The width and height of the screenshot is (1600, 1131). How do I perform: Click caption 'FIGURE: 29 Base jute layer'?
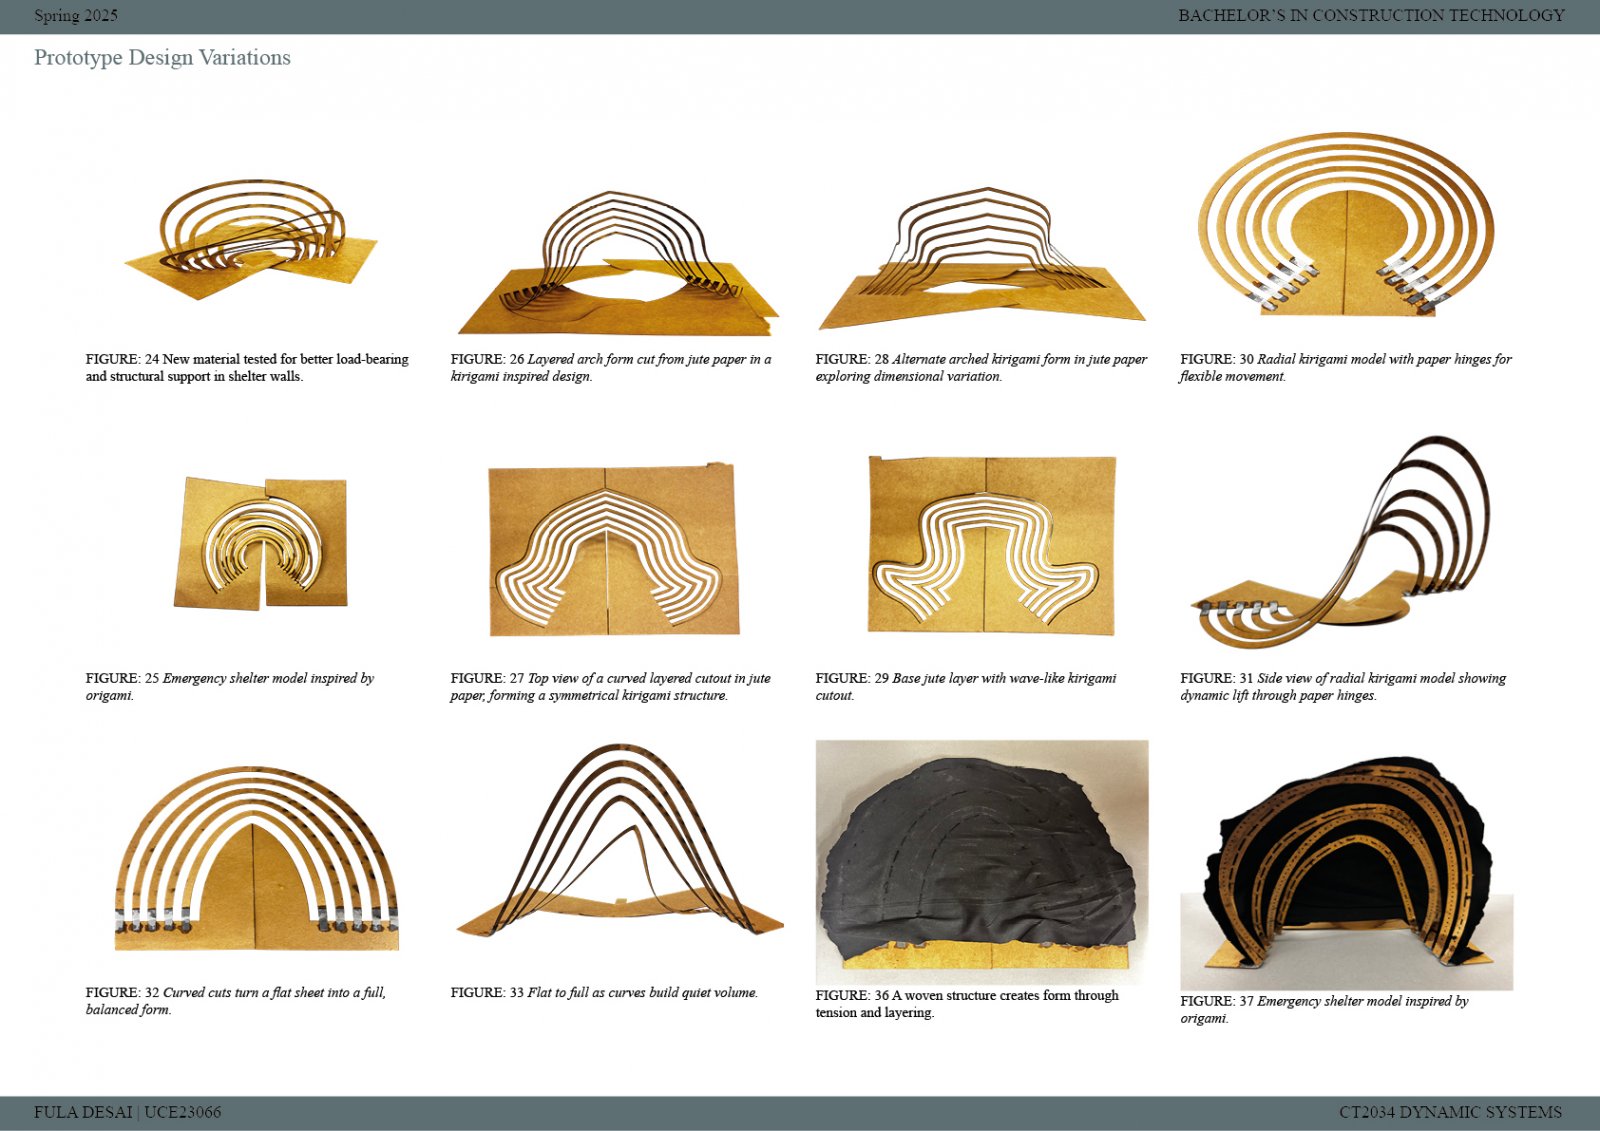click(966, 687)
